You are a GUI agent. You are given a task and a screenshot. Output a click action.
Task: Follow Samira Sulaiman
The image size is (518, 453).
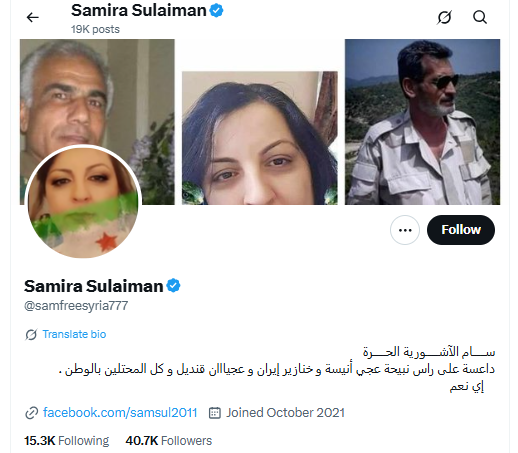(461, 230)
